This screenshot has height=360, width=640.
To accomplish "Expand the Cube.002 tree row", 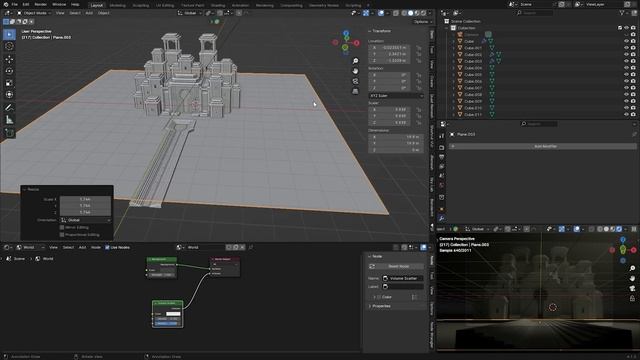I will (x=453, y=55).
